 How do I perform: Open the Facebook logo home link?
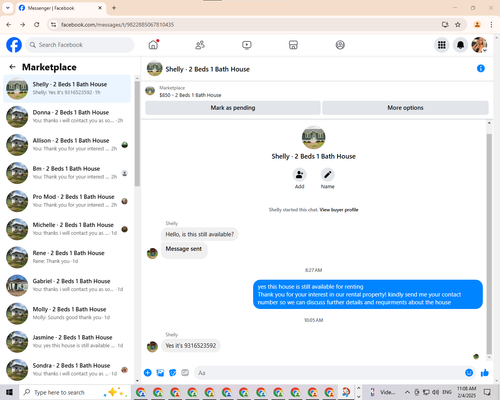[14, 45]
